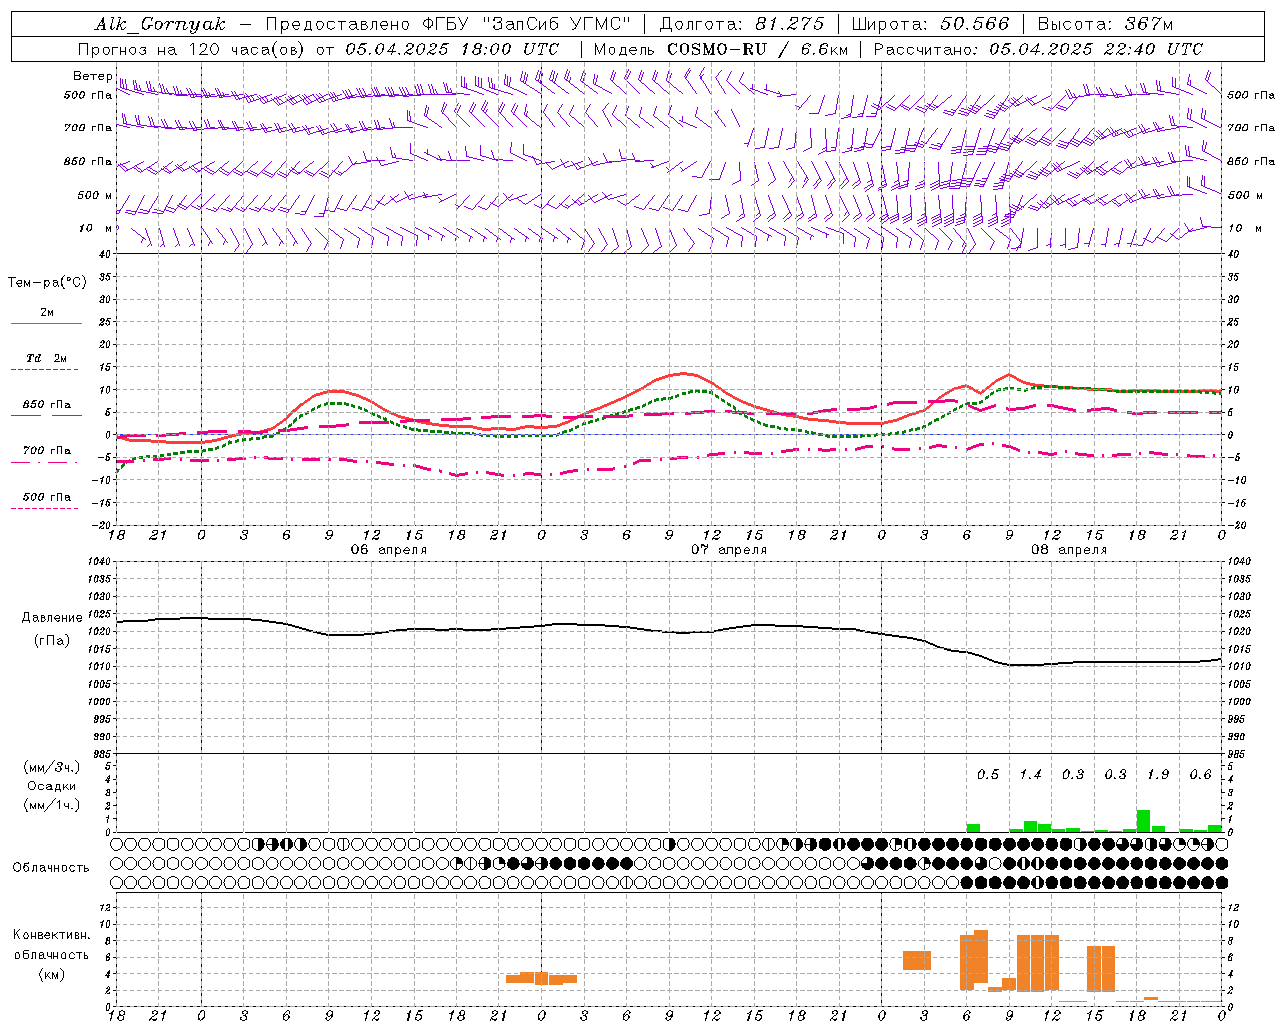
Task: Click the '06 апреля' date label
Action: (388, 550)
